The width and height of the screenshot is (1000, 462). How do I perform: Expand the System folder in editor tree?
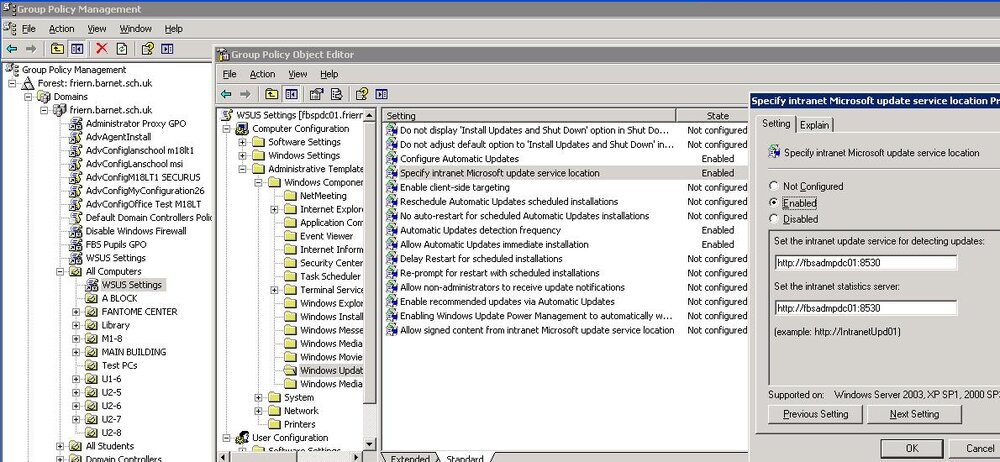[258, 397]
